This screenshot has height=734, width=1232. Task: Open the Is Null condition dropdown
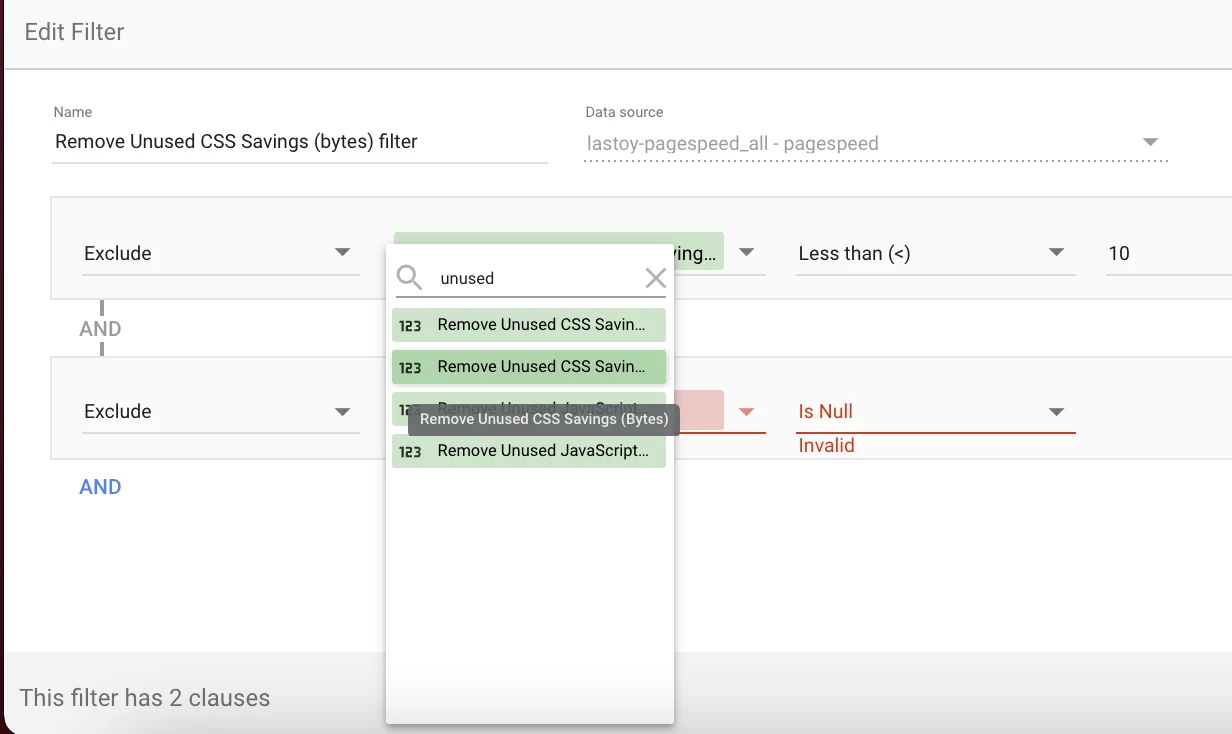[935, 412]
